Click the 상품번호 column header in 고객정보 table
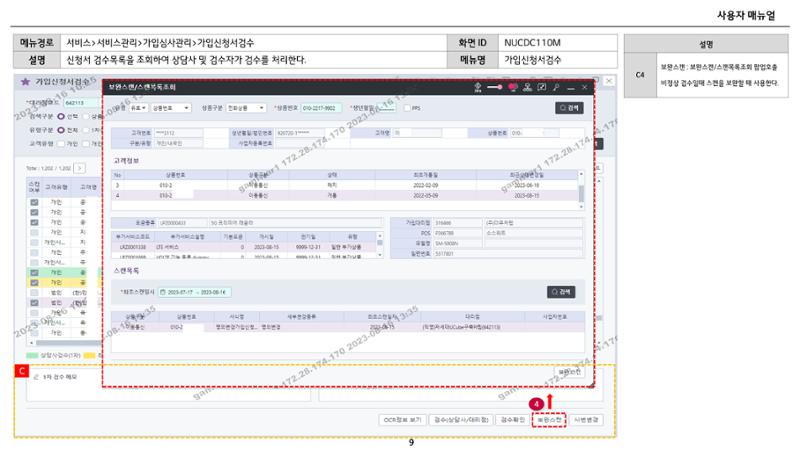The image size is (800, 450). pos(176,175)
